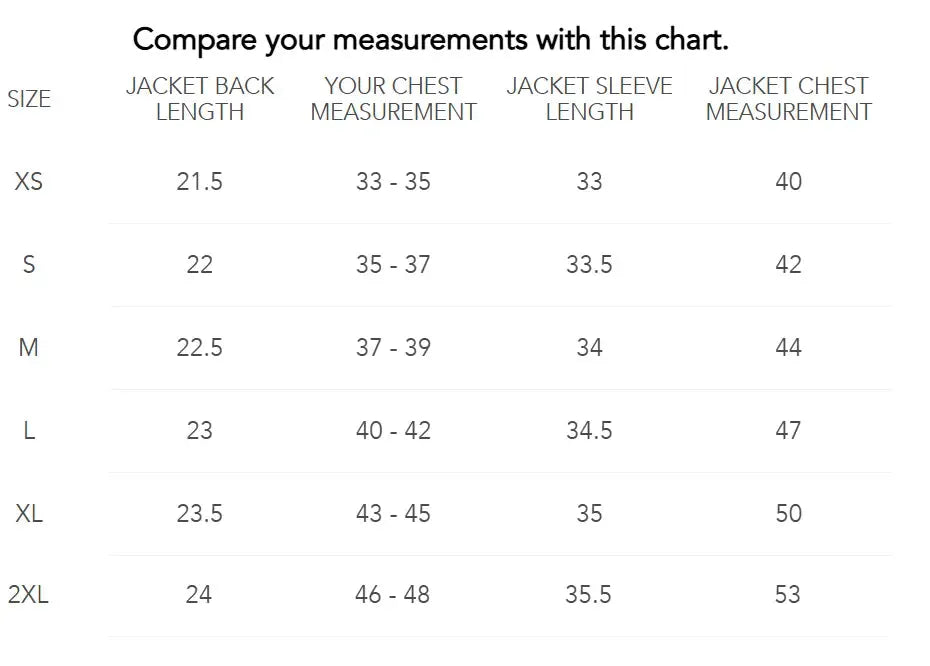Click the 2XL size row label
The width and height of the screenshot is (930, 666).
pyautogui.click(x=29, y=595)
